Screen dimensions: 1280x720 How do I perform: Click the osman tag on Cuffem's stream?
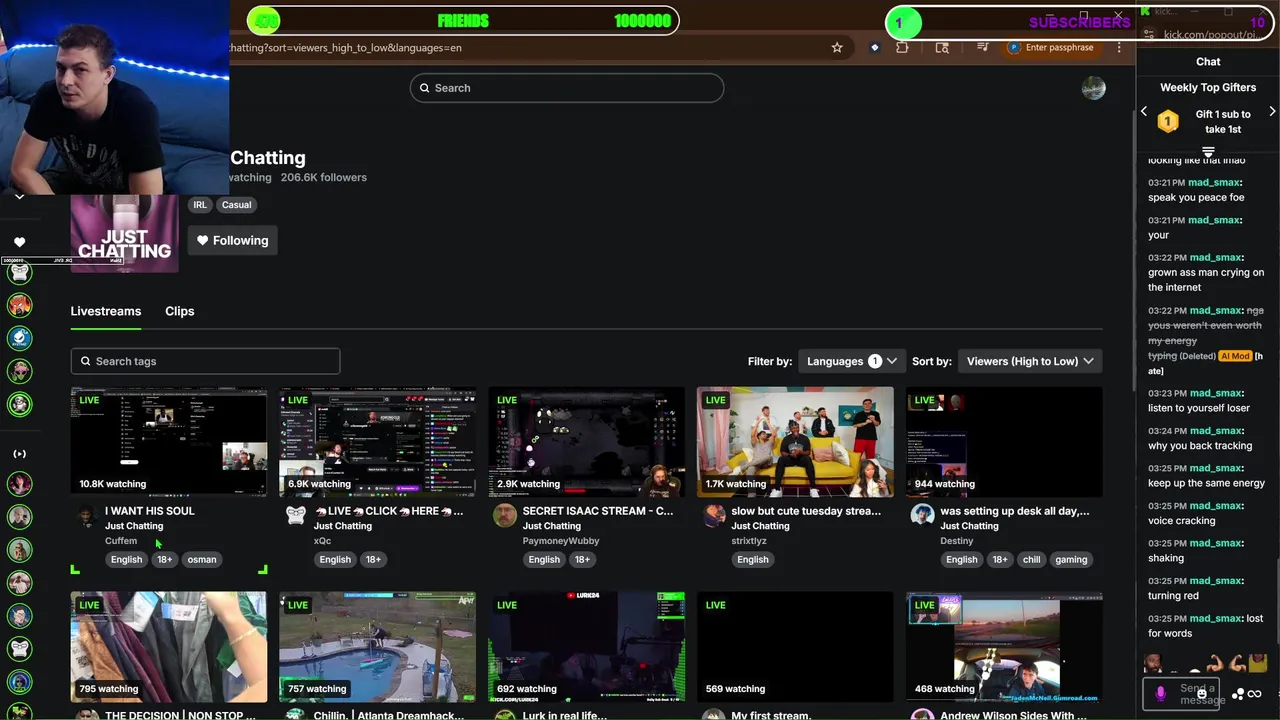pyautogui.click(x=202, y=559)
